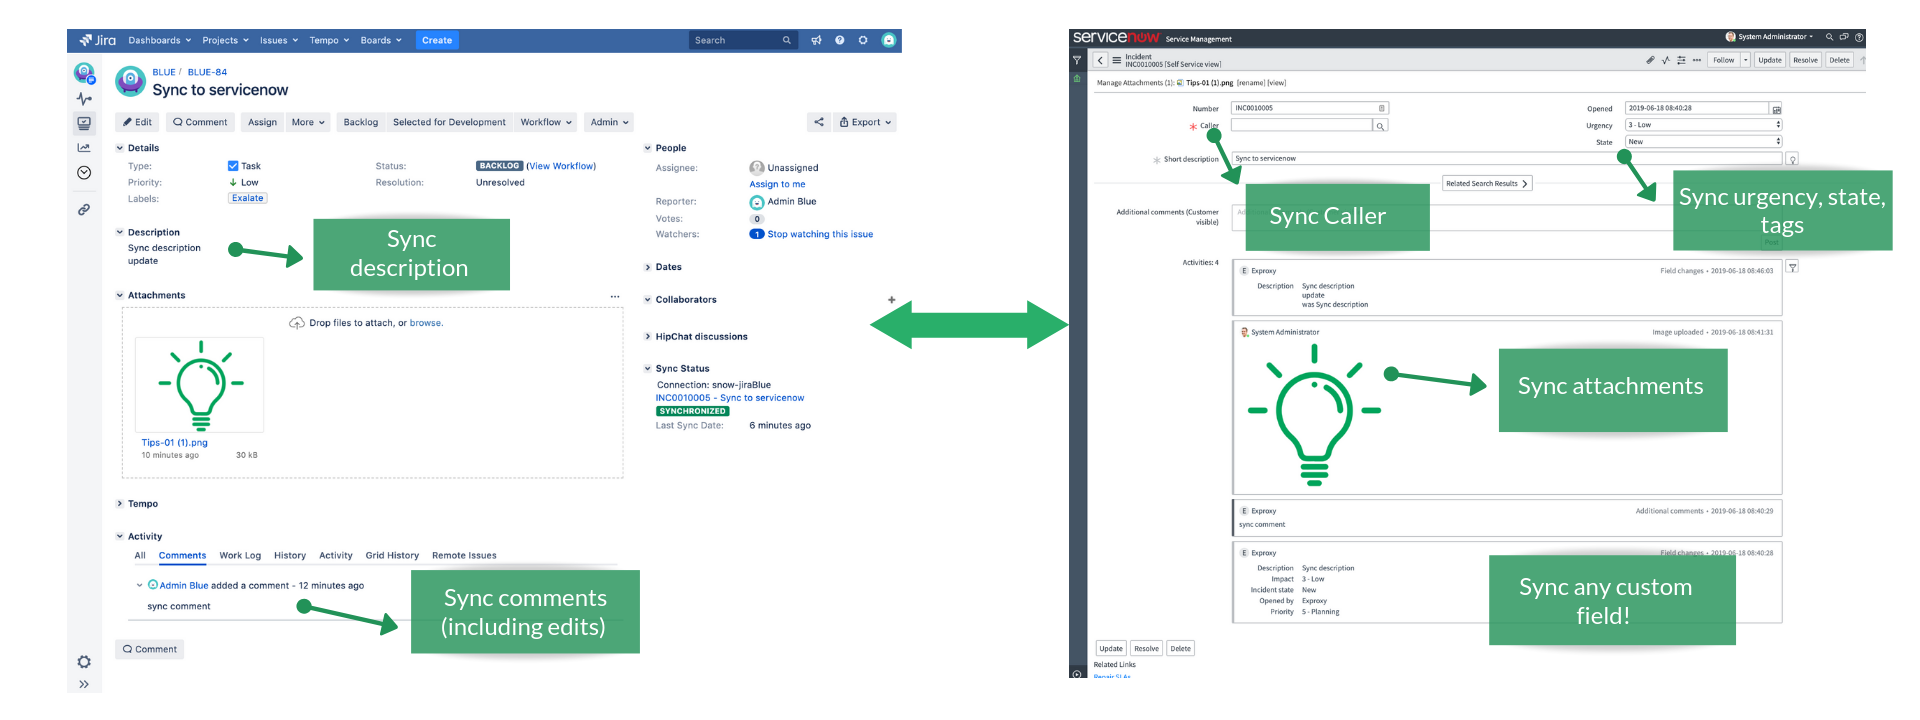Click the Create button in Jira

click(437, 40)
